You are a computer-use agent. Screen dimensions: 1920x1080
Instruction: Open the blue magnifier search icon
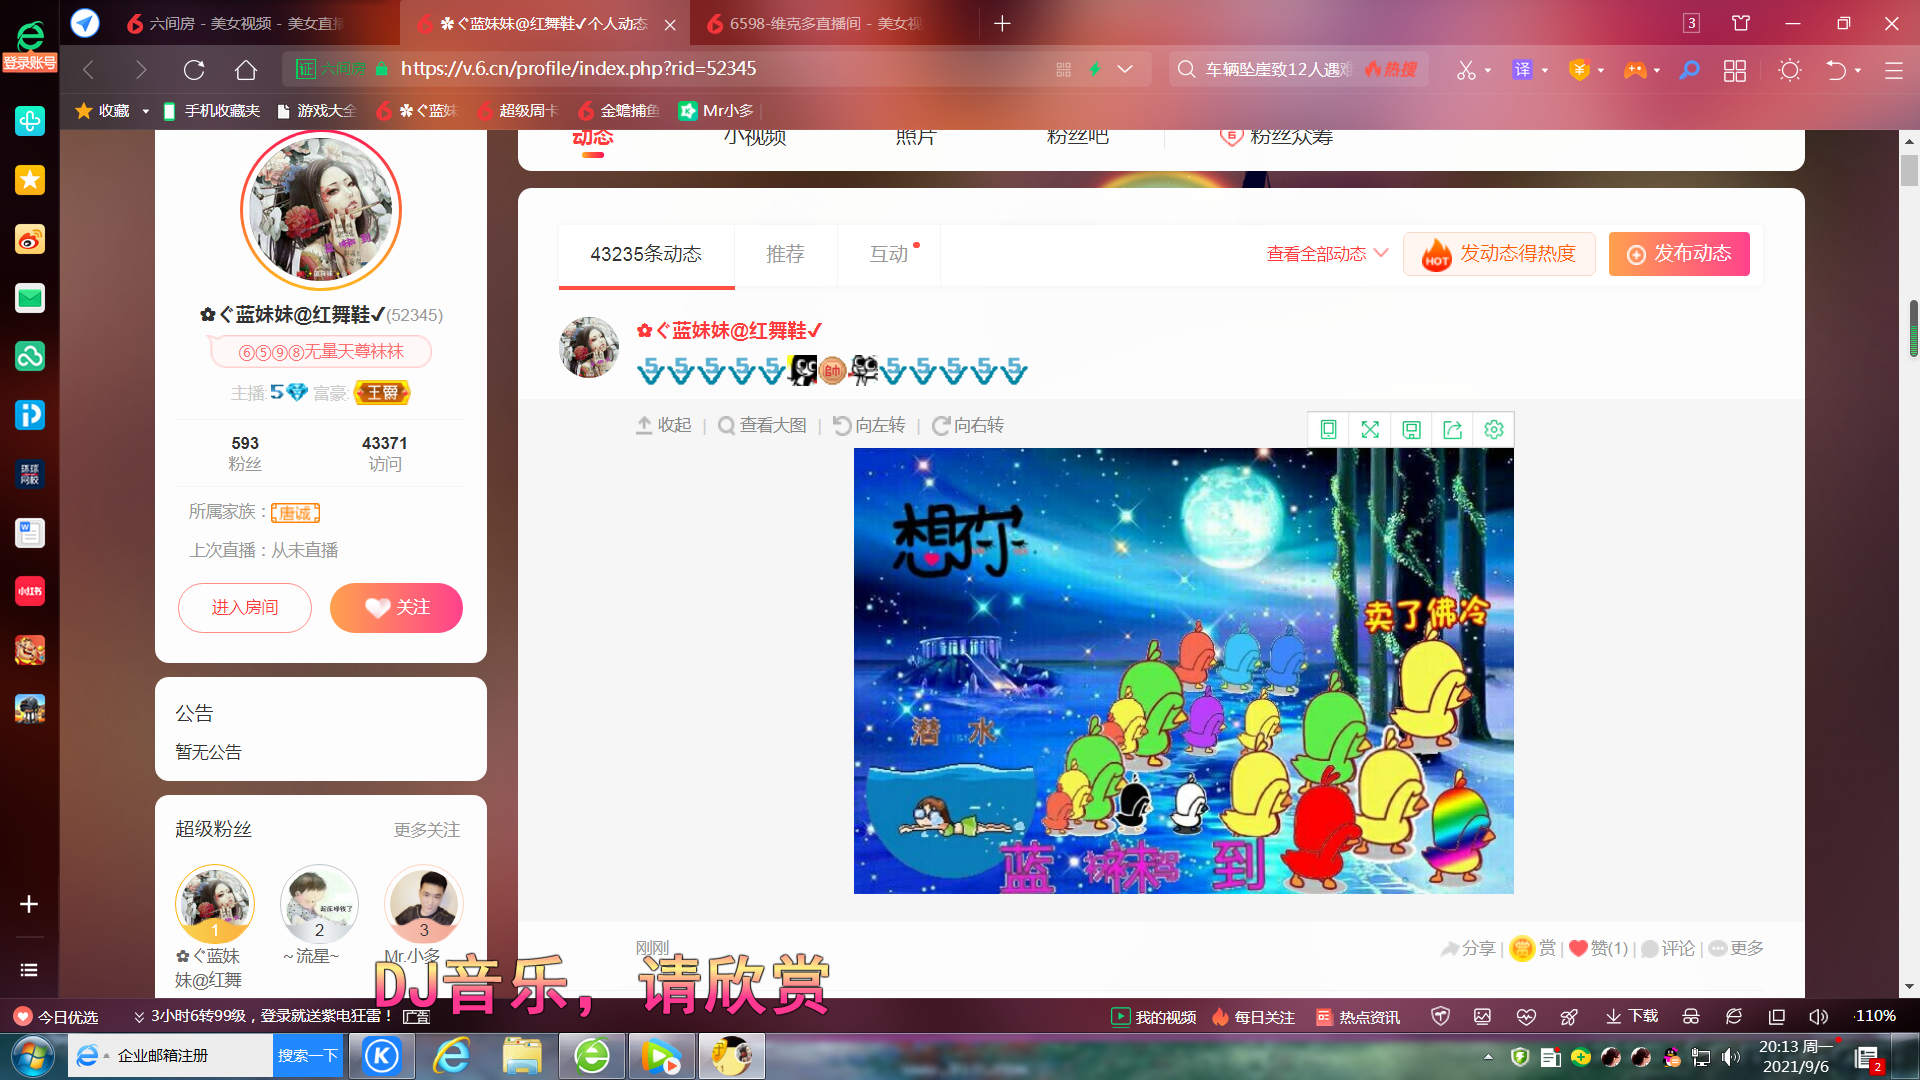tap(1689, 69)
